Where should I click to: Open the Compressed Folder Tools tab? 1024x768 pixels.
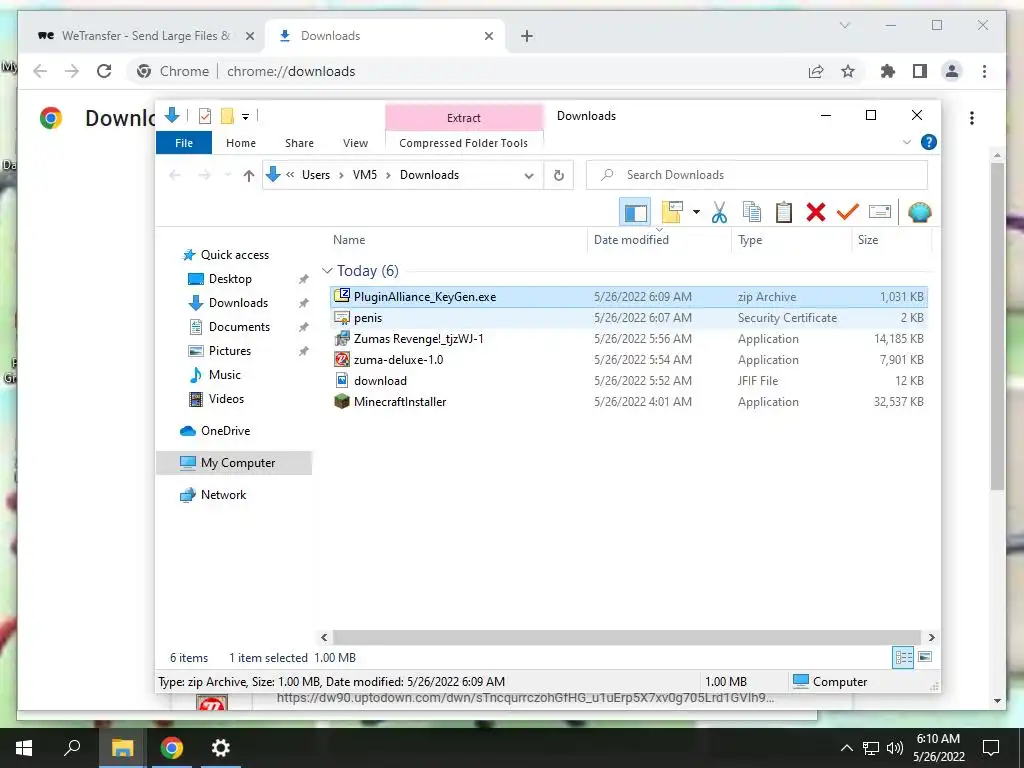tap(464, 143)
